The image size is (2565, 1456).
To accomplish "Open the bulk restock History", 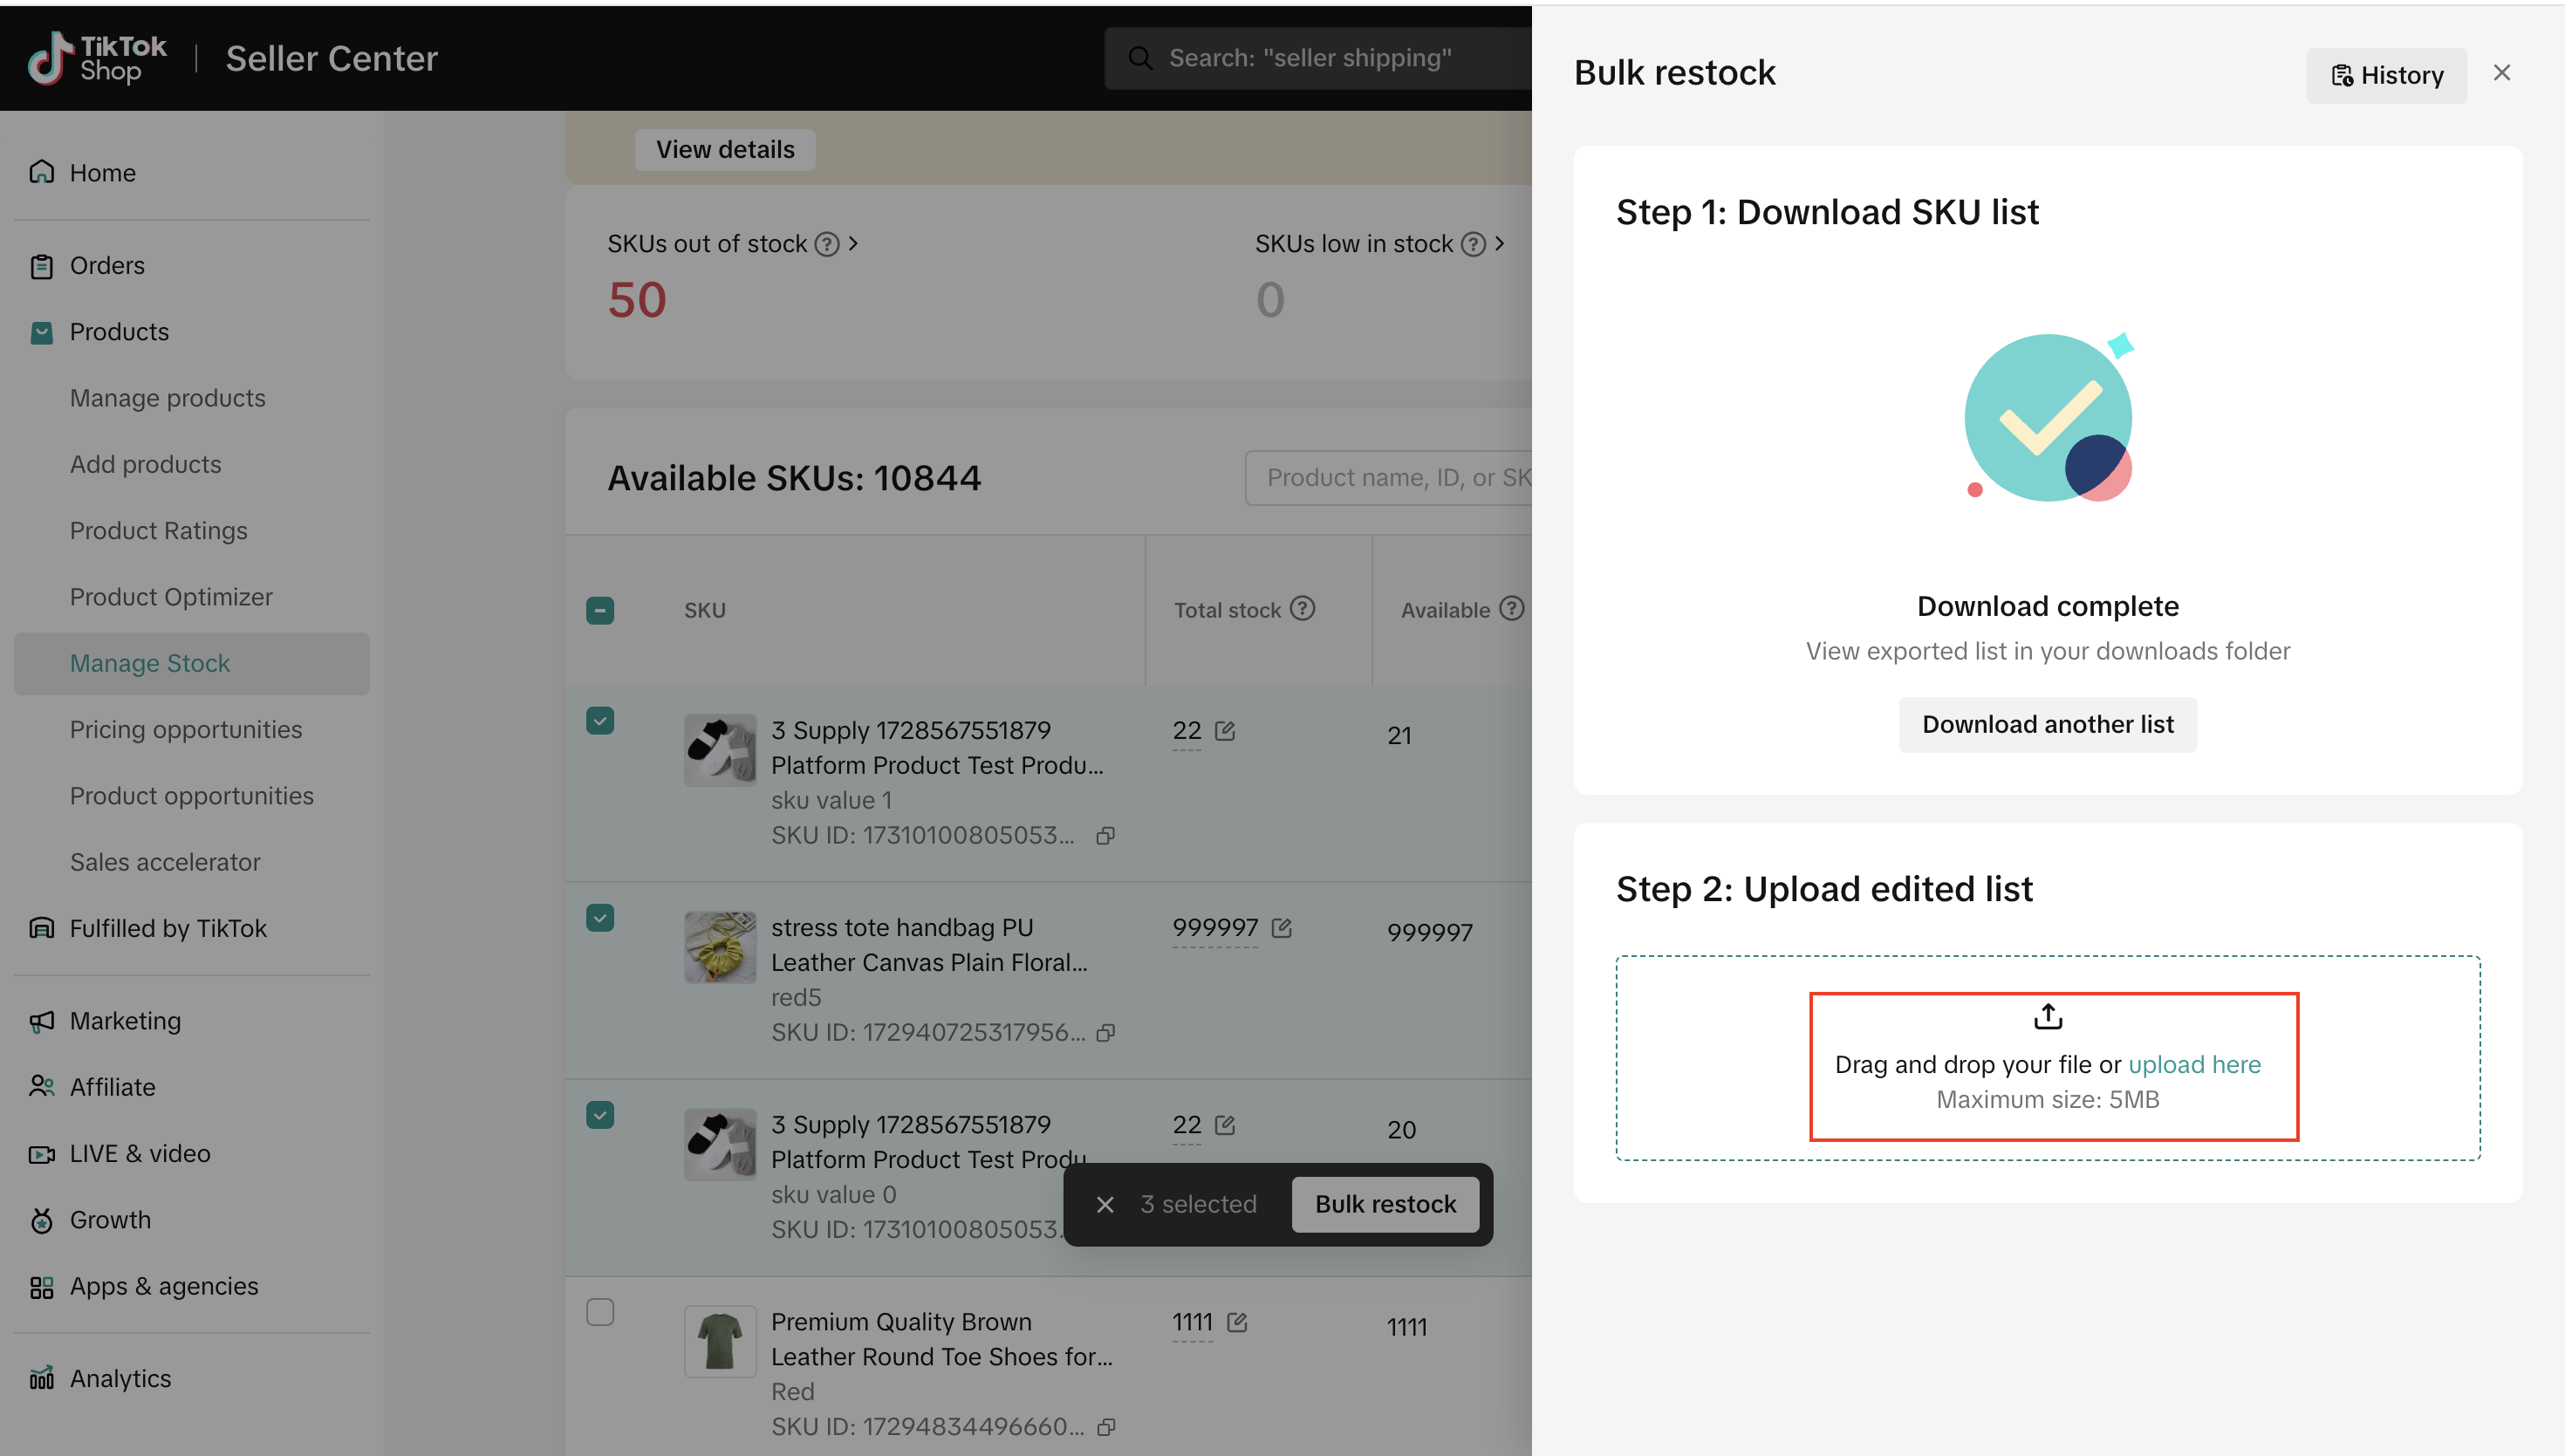I will (2385, 76).
